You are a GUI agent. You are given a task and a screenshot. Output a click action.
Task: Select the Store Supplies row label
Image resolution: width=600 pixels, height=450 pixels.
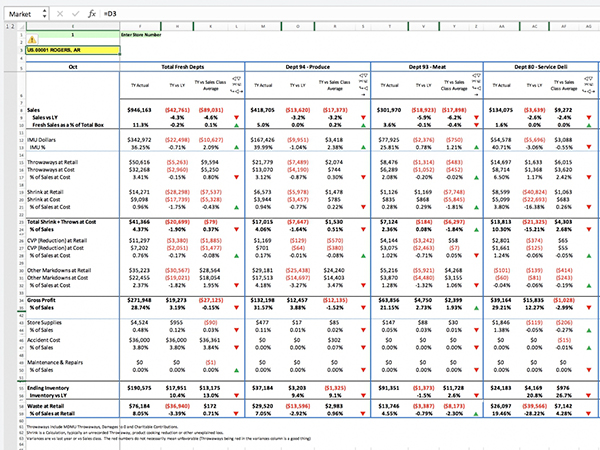44,323
